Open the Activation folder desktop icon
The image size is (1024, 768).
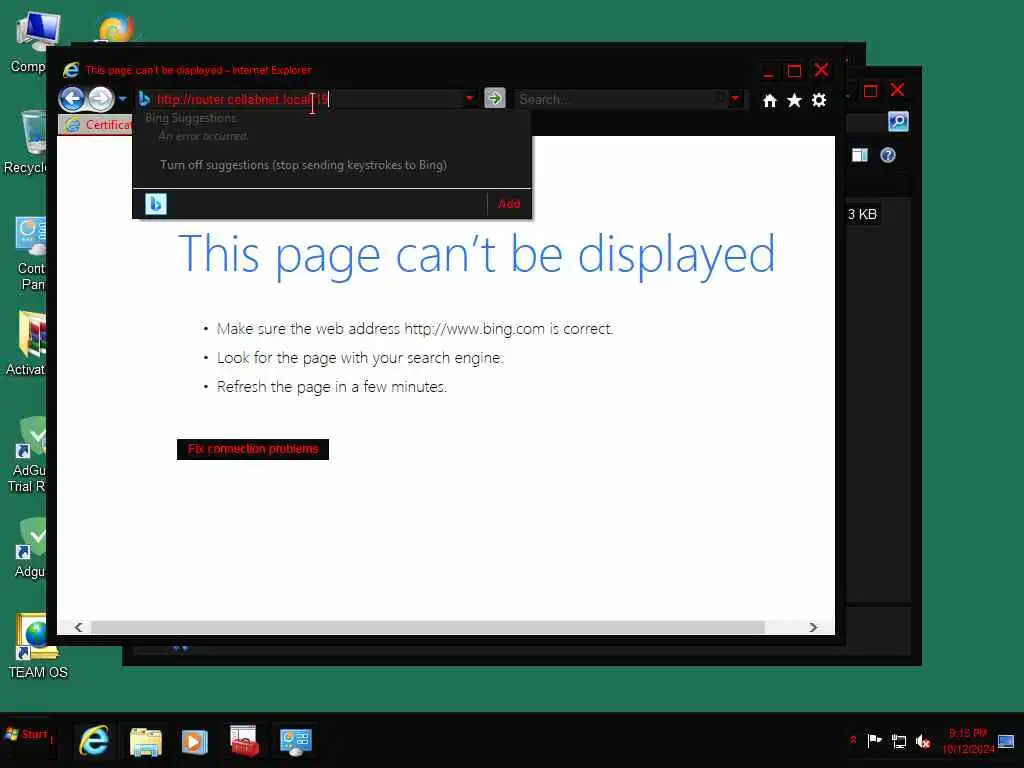(x=26, y=344)
